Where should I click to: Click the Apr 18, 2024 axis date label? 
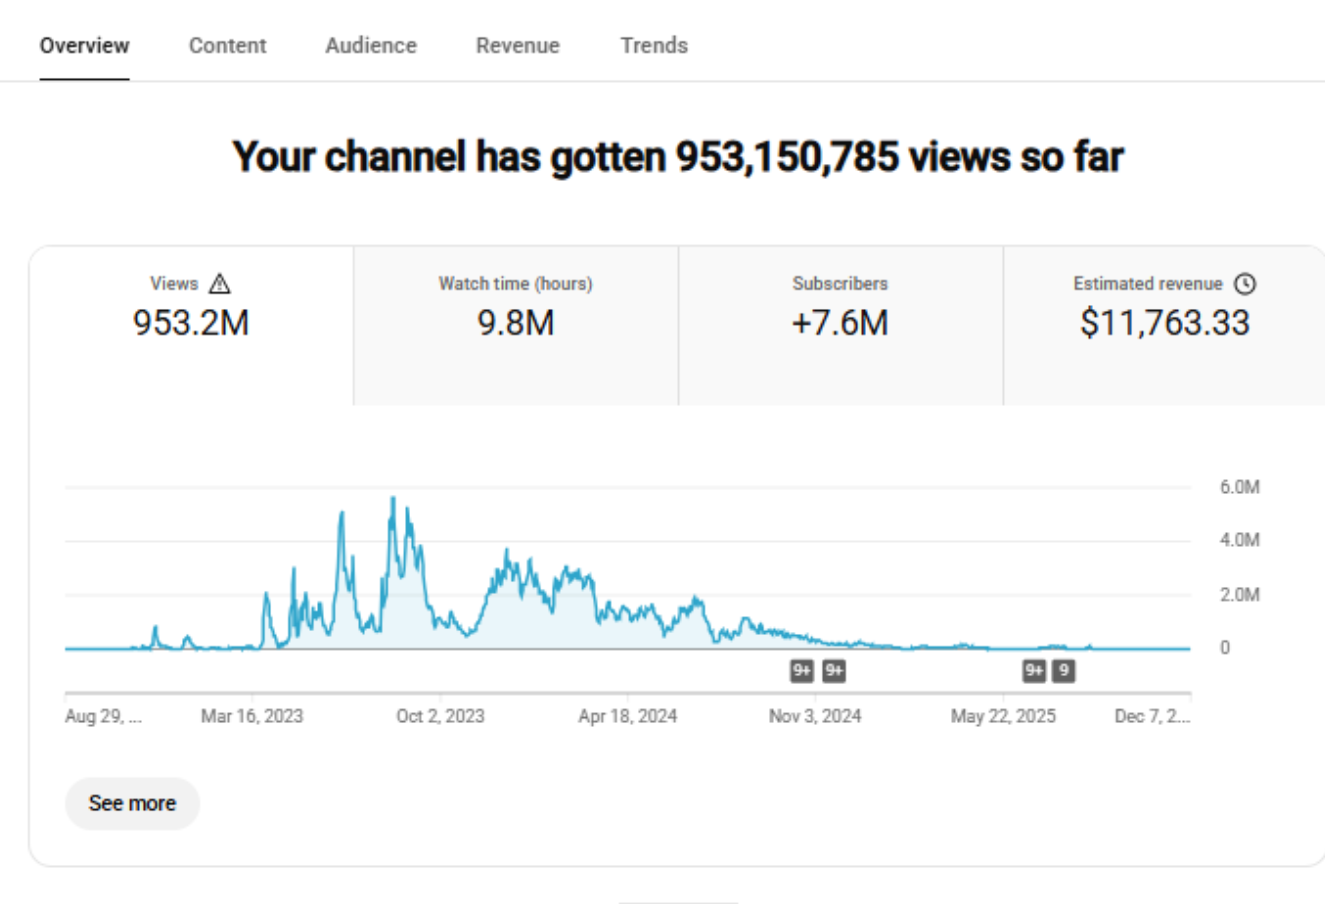point(627,716)
